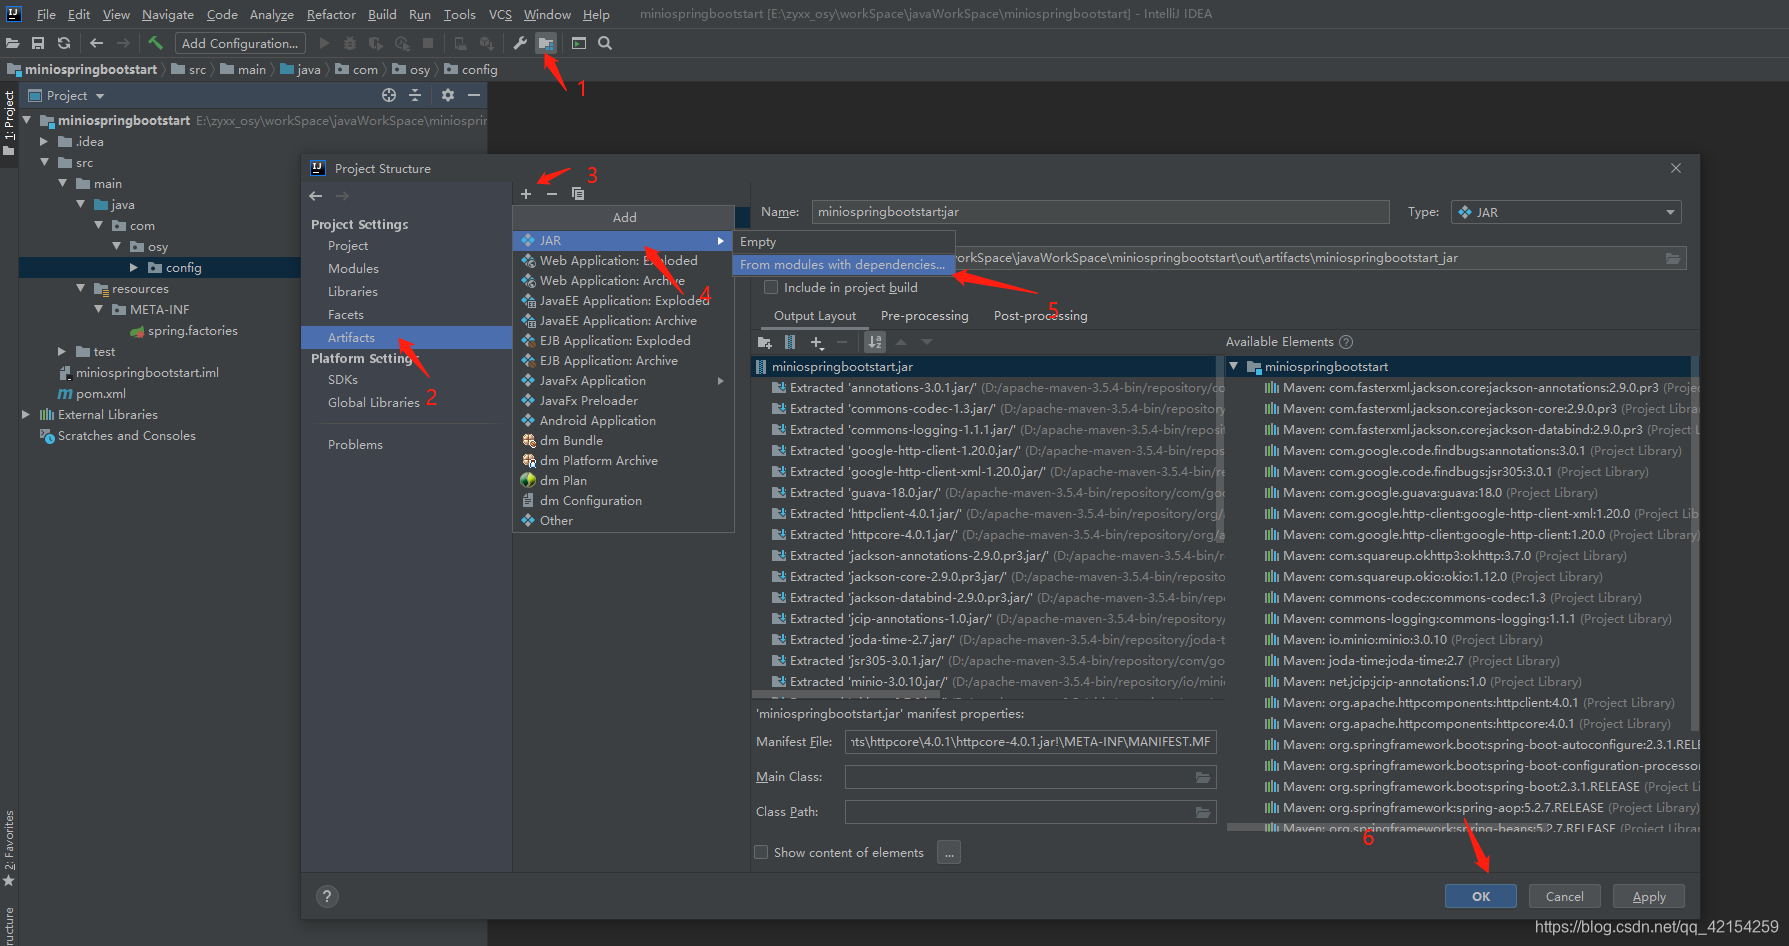Expand the .idea folder in project tree
The width and height of the screenshot is (1789, 946).
[44, 141]
